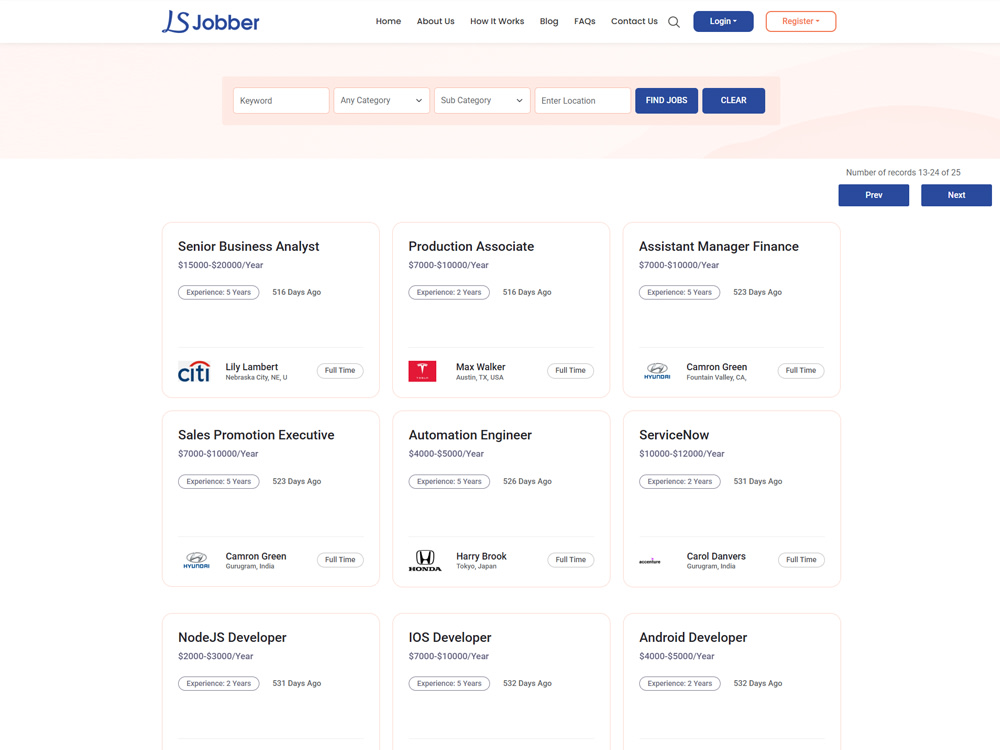Open the FAQs menu item

click(584, 21)
